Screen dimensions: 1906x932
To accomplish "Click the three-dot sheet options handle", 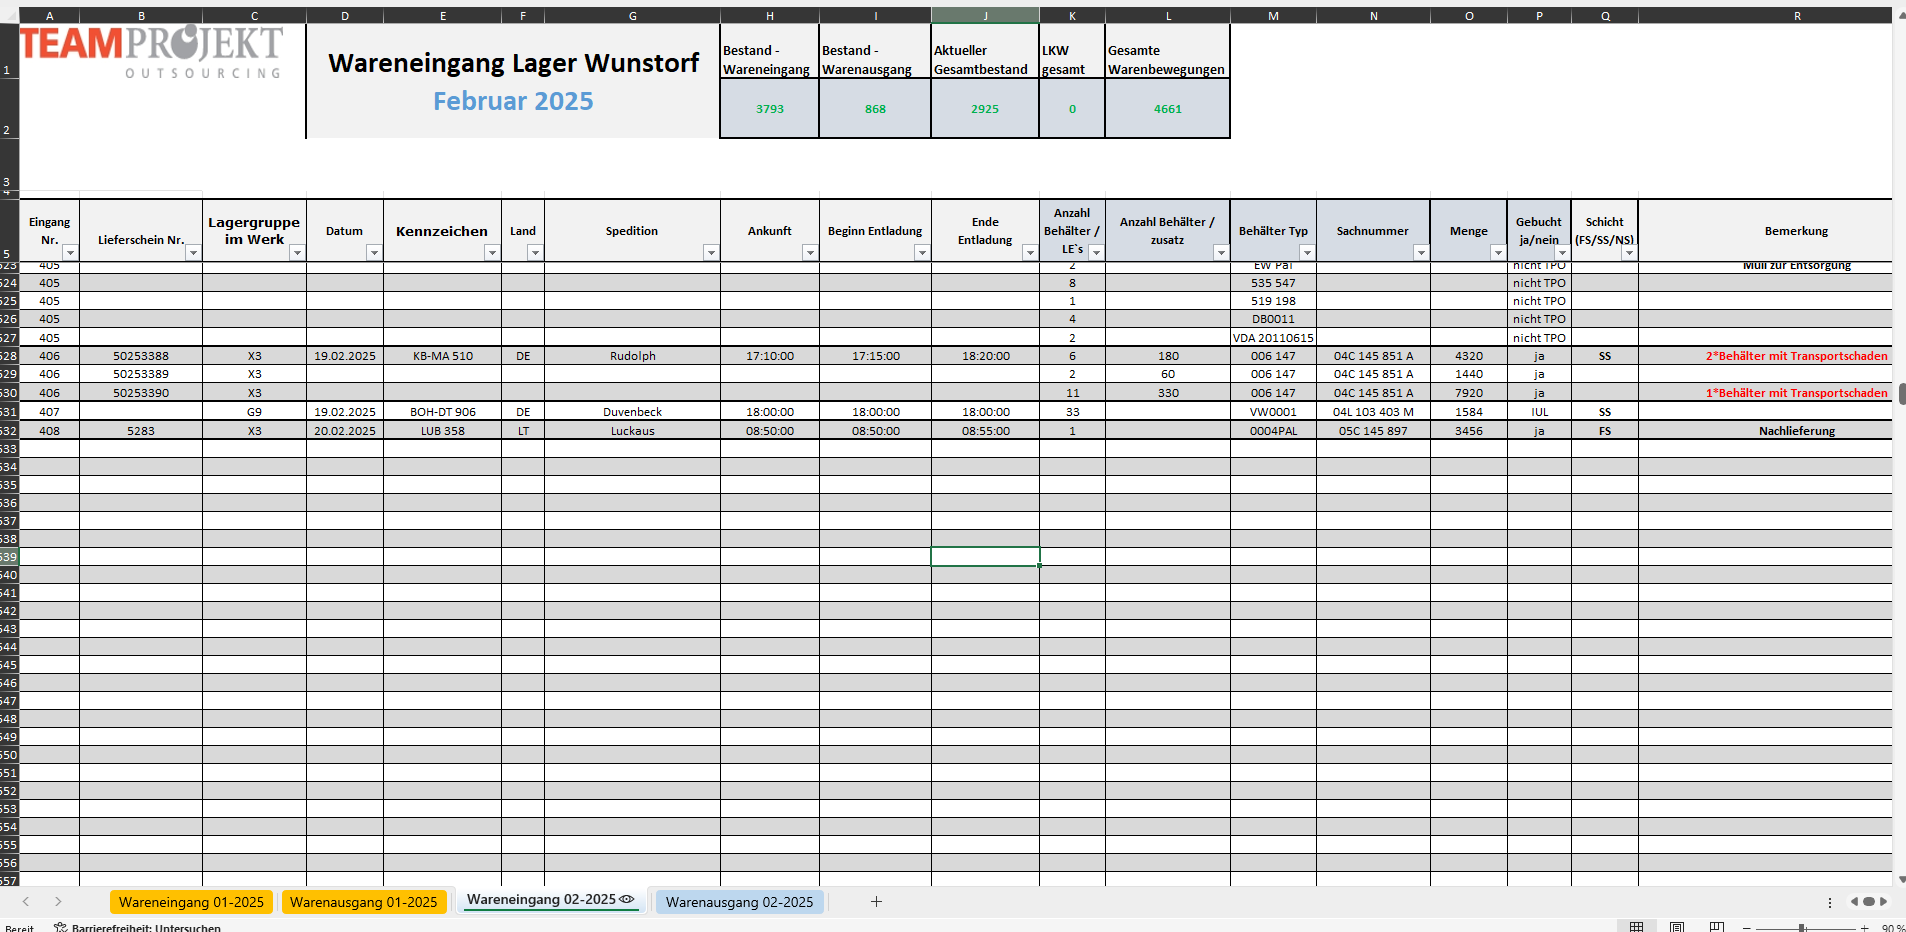I will [1830, 902].
